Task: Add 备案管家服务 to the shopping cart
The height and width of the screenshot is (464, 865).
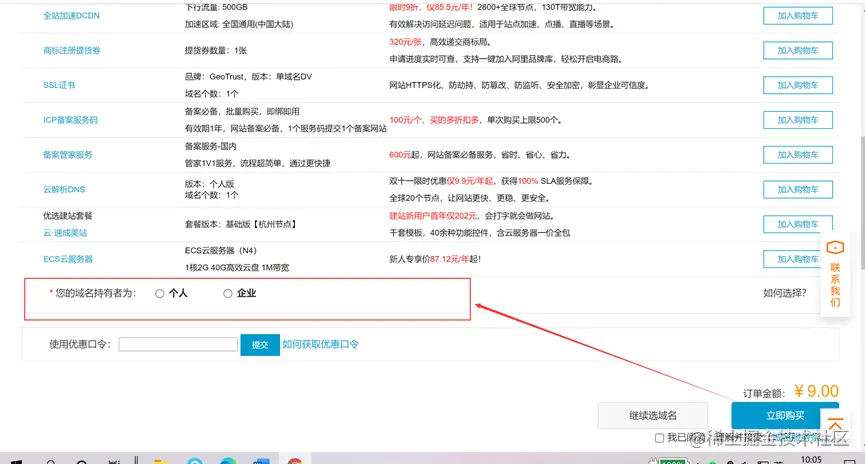Action: pos(798,154)
